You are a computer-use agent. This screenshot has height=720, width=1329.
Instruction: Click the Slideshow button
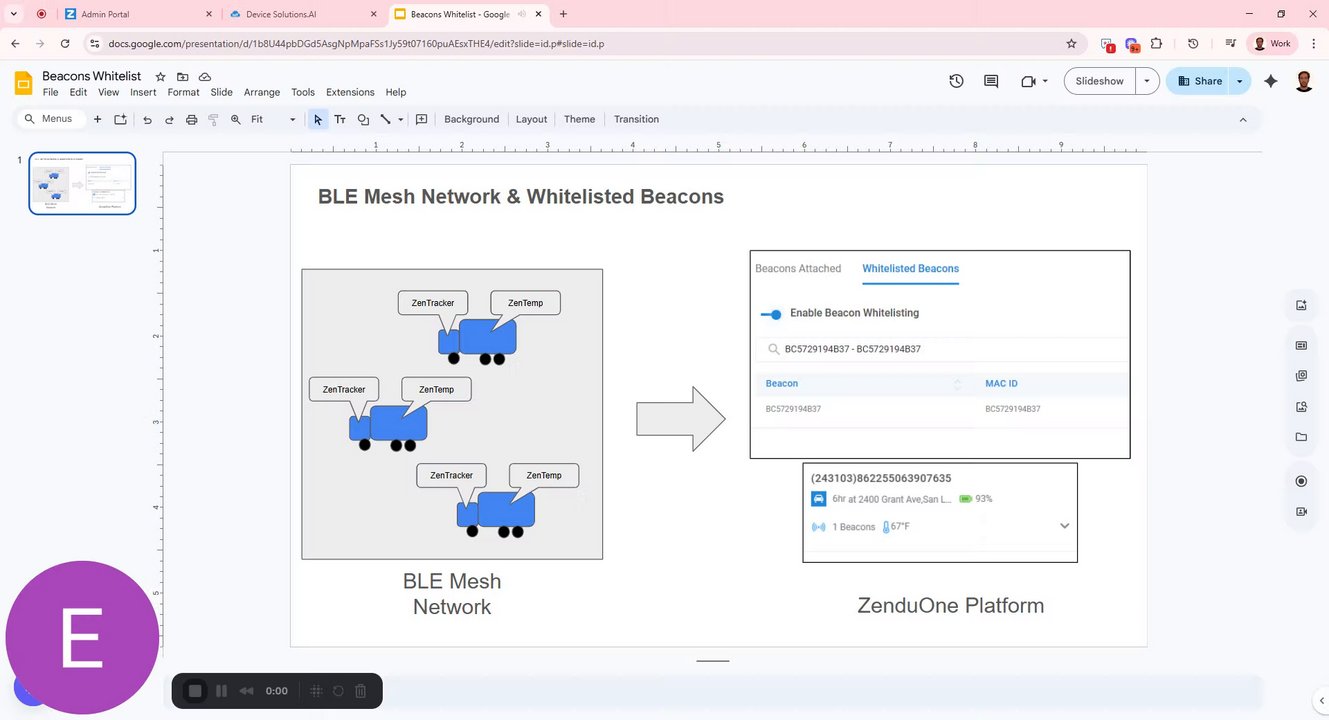tap(1100, 81)
